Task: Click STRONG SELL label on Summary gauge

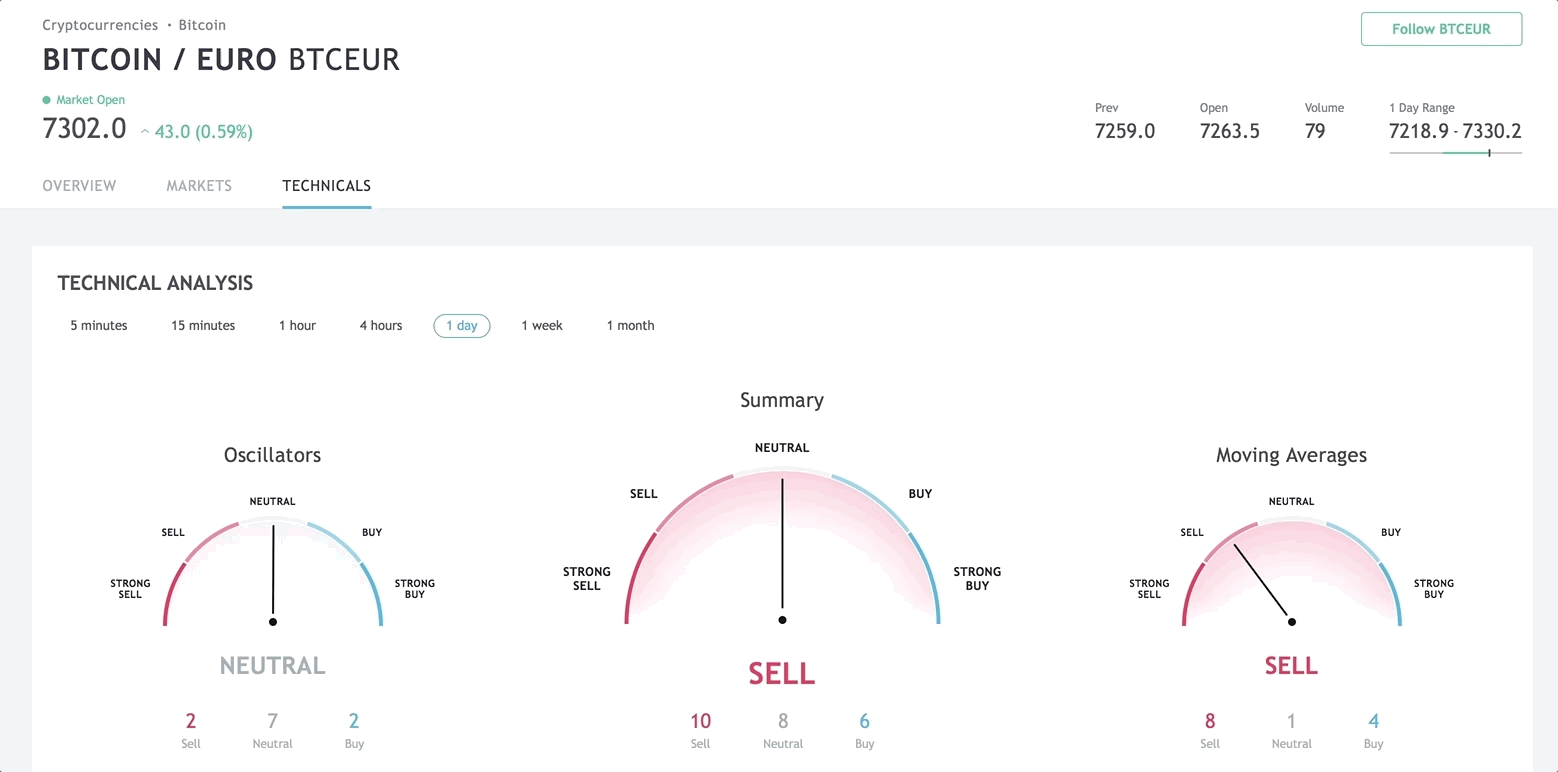Action: 586,579
